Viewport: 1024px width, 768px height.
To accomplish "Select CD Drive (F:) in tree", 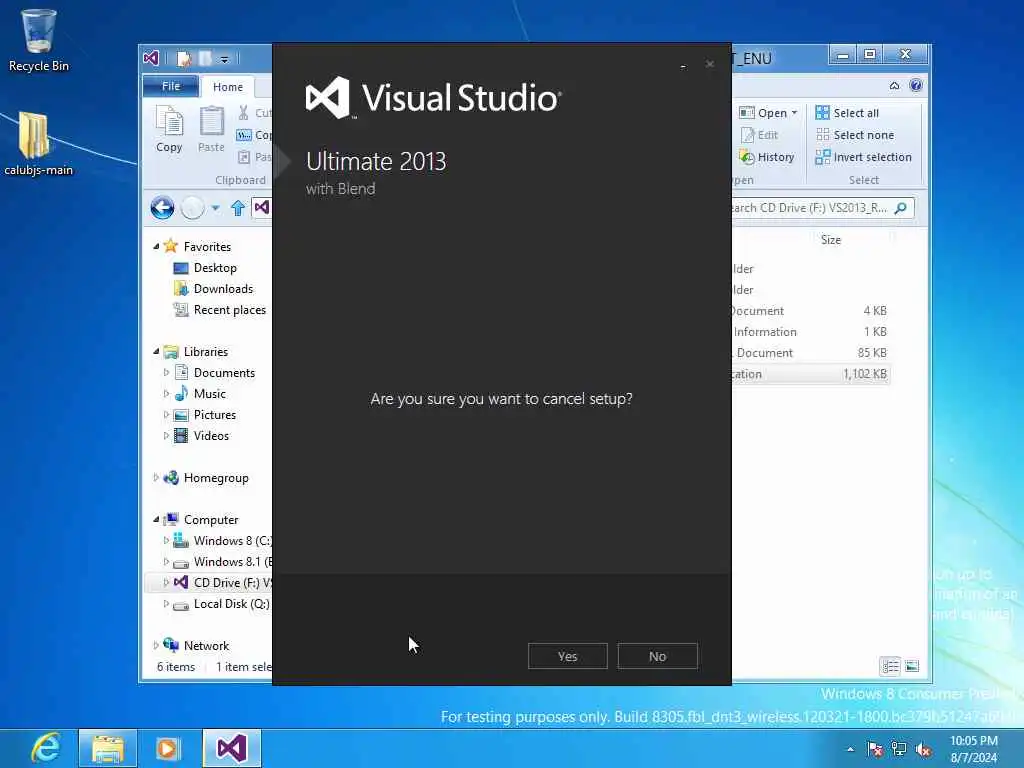I will pos(232,583).
